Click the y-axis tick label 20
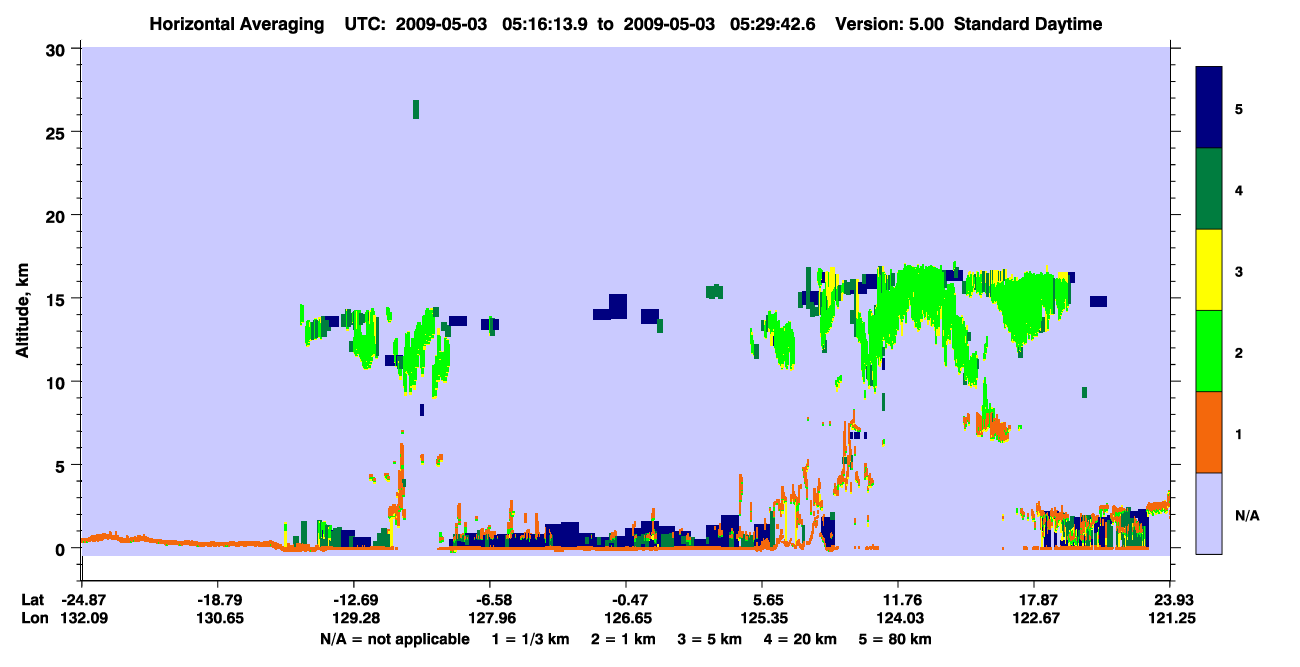The width and height of the screenshot is (1300, 667). pos(58,215)
